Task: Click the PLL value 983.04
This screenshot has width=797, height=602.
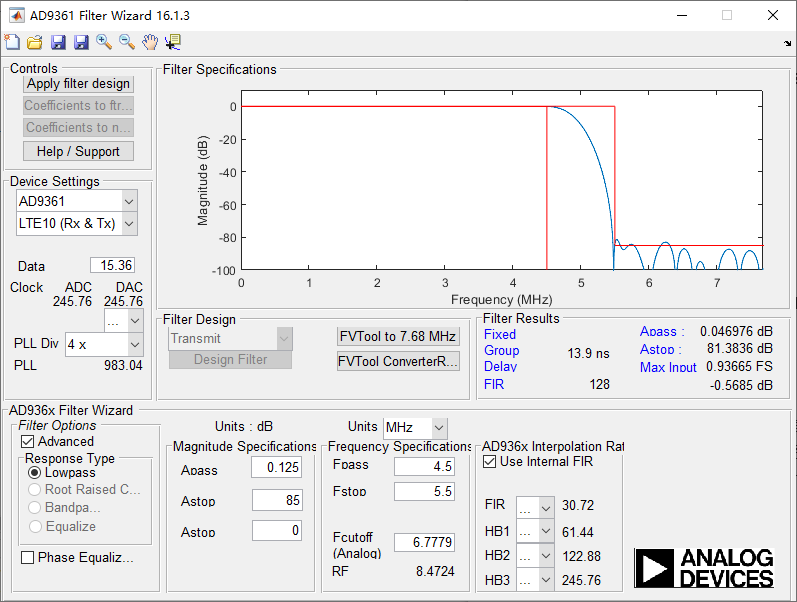Action: tap(123, 366)
